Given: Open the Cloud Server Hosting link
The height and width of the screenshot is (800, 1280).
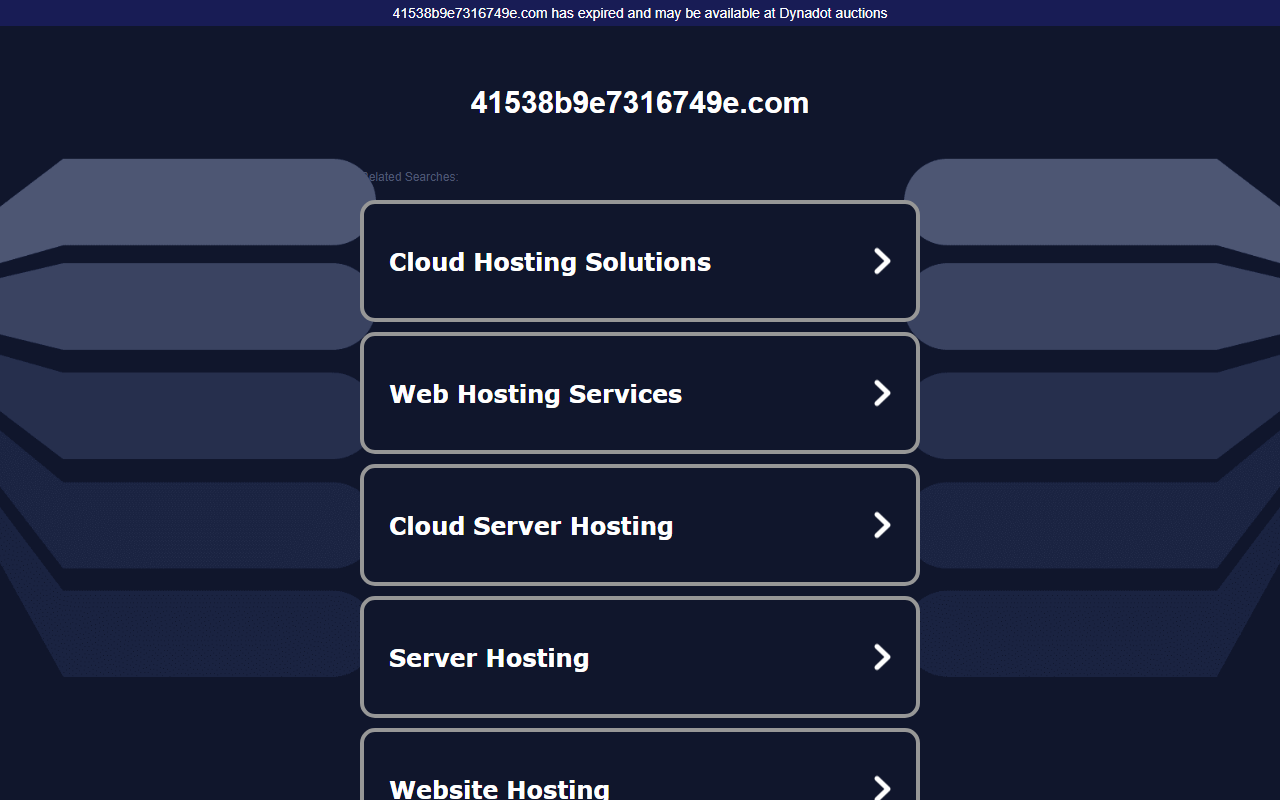Looking at the screenshot, I should [x=640, y=525].
